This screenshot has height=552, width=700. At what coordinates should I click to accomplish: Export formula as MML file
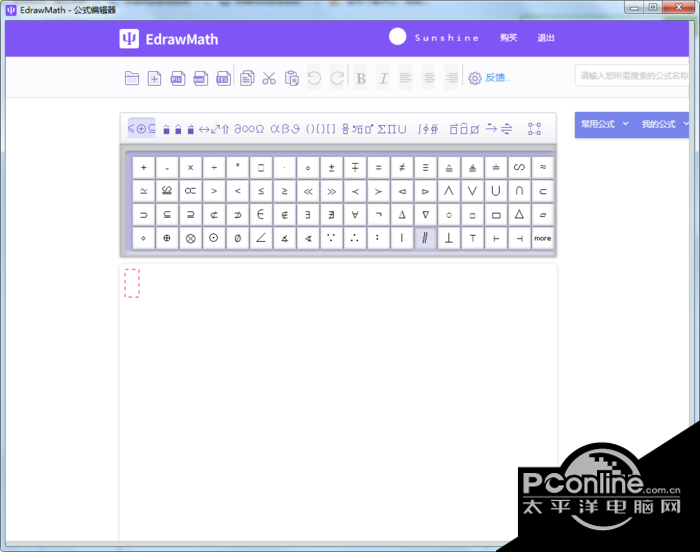pos(200,78)
